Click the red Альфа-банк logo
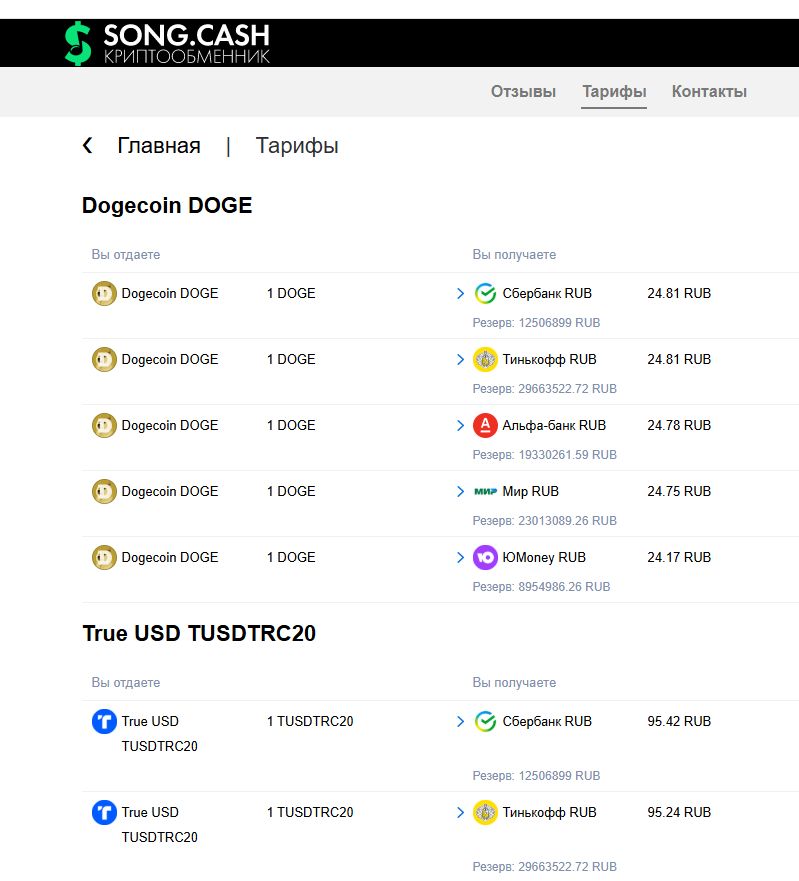Screen dimensions: 799x881 pyautogui.click(x=485, y=425)
